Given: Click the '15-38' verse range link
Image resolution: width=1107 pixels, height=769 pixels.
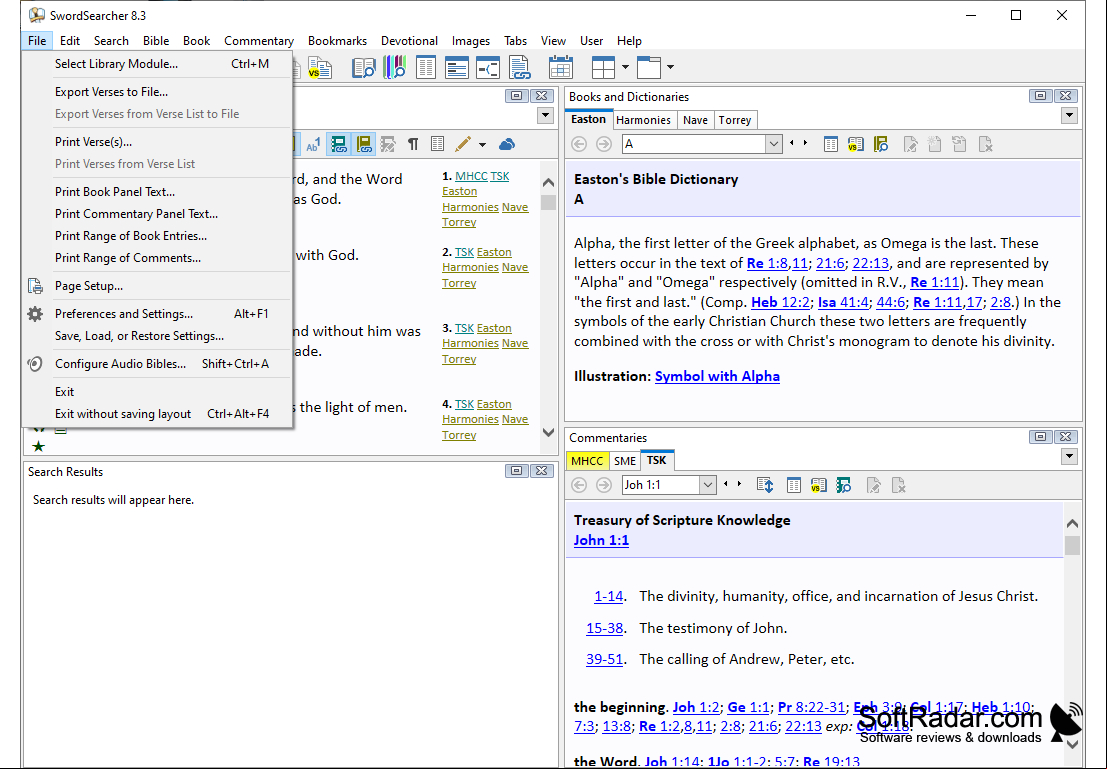Looking at the screenshot, I should click(x=604, y=628).
